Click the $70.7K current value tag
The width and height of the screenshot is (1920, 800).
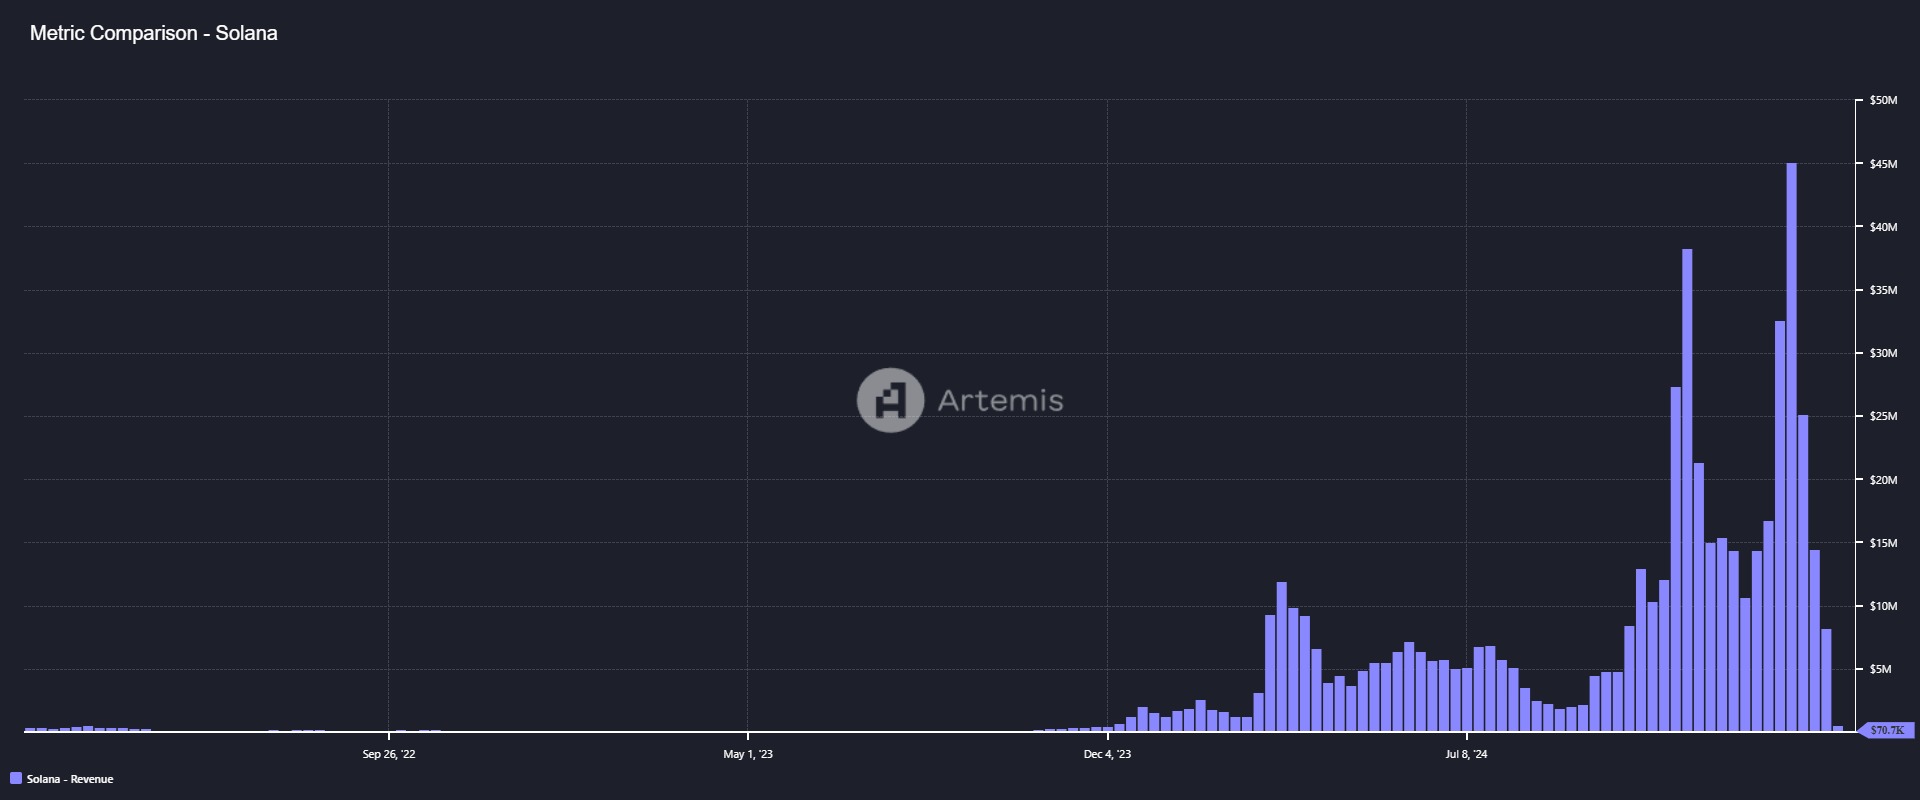pyautogui.click(x=1886, y=730)
